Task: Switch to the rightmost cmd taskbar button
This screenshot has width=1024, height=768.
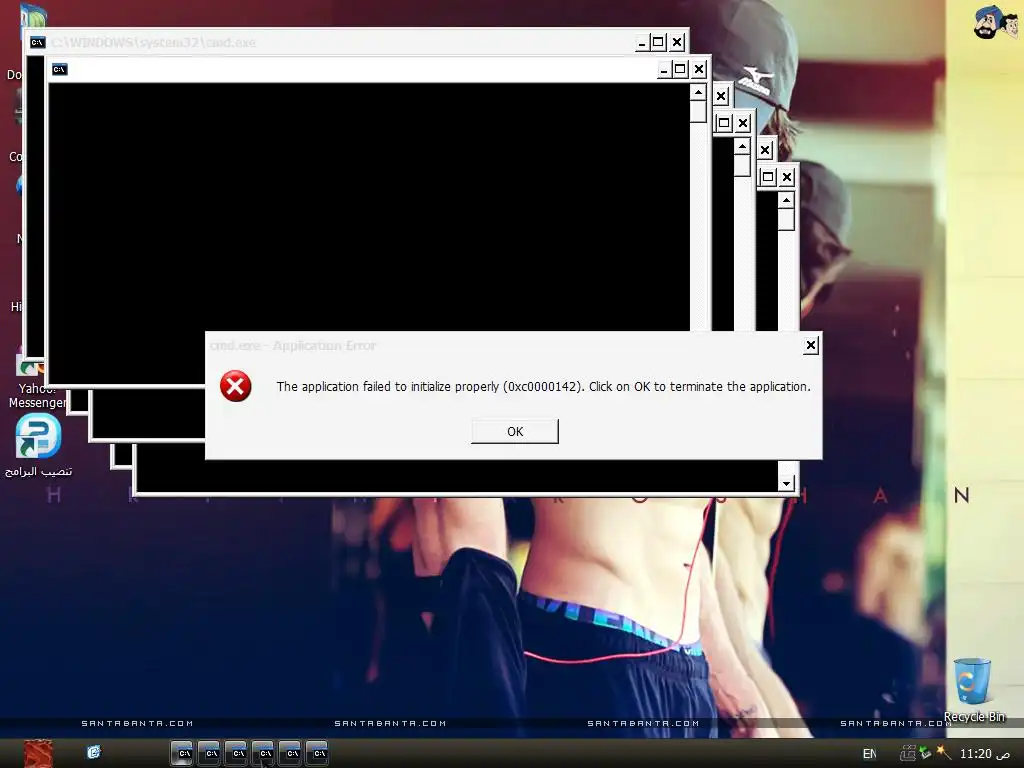Action: [317, 754]
